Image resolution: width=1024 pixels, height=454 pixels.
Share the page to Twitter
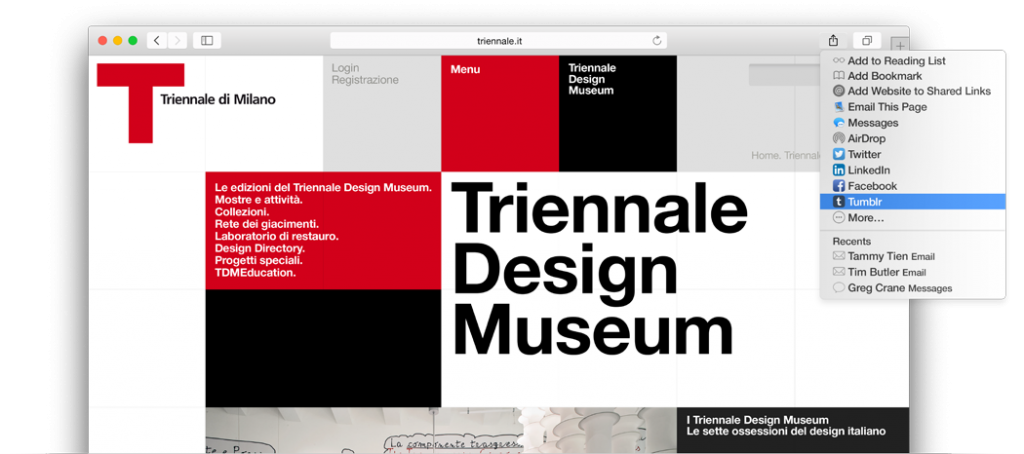click(x=912, y=154)
